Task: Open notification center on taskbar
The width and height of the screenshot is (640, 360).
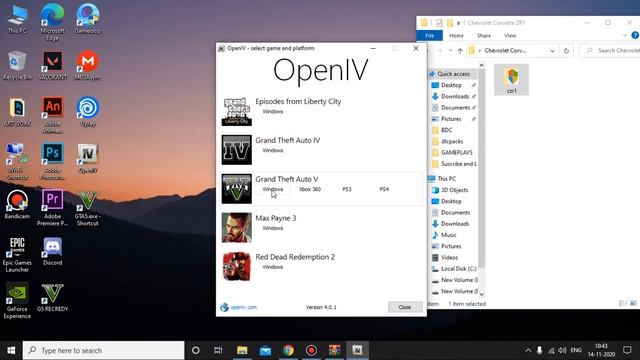Action: pos(627,350)
